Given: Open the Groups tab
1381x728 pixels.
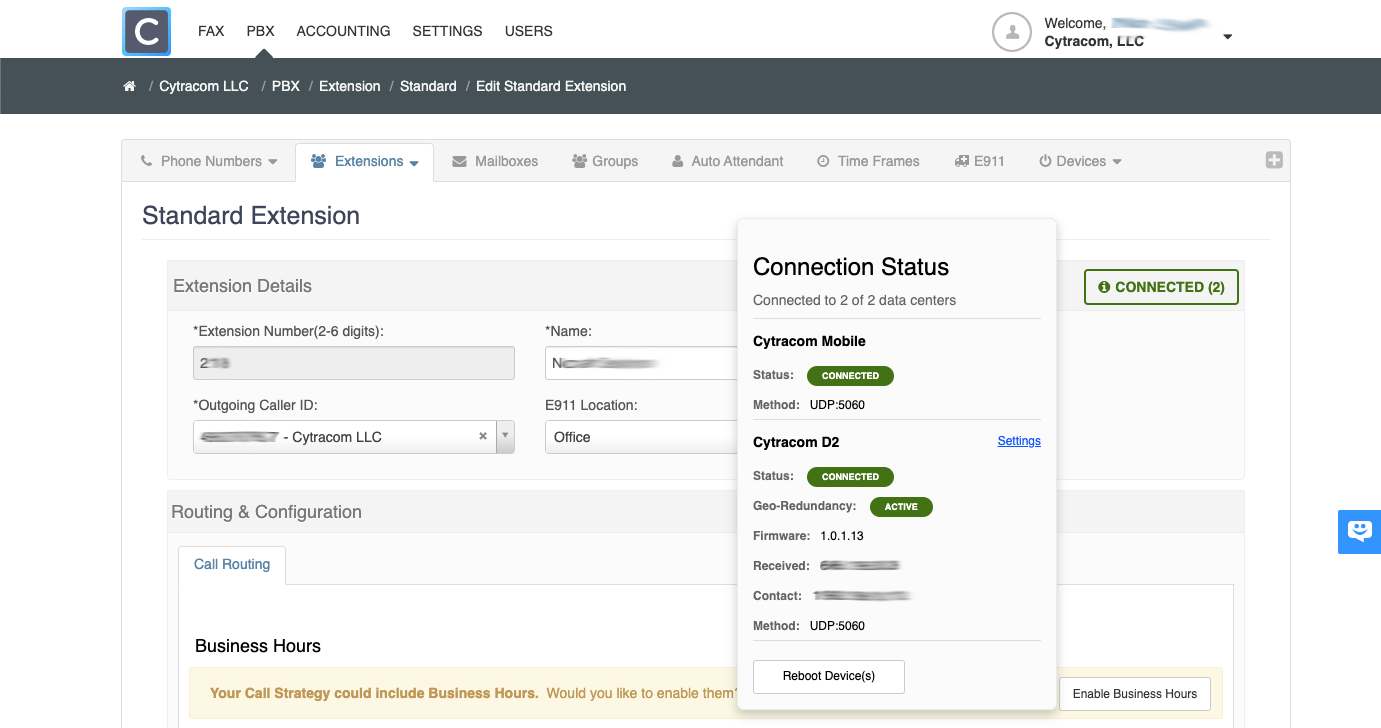Looking at the screenshot, I should (x=604, y=161).
